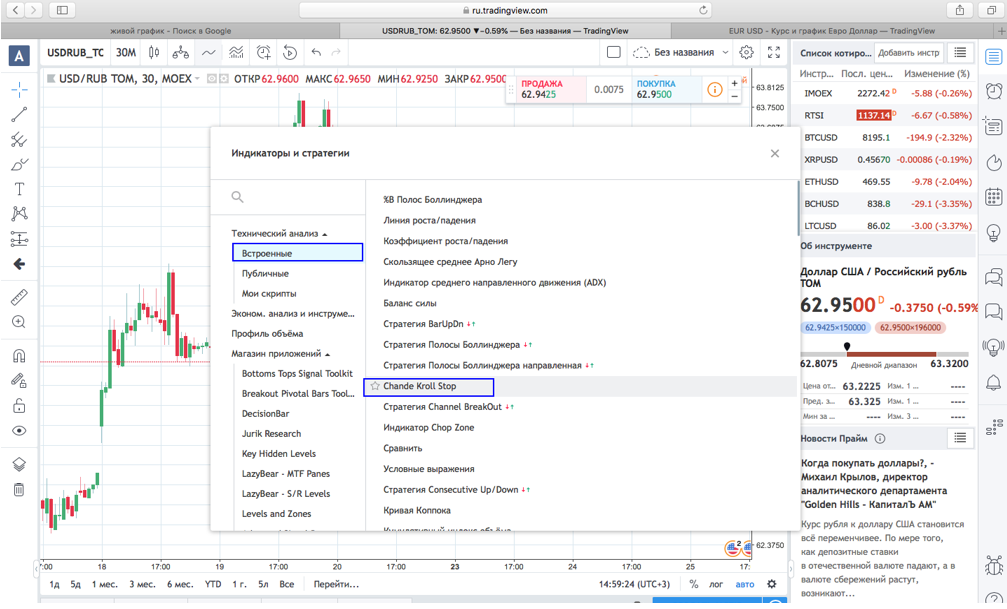Select the Встроенные category

(x=297, y=253)
